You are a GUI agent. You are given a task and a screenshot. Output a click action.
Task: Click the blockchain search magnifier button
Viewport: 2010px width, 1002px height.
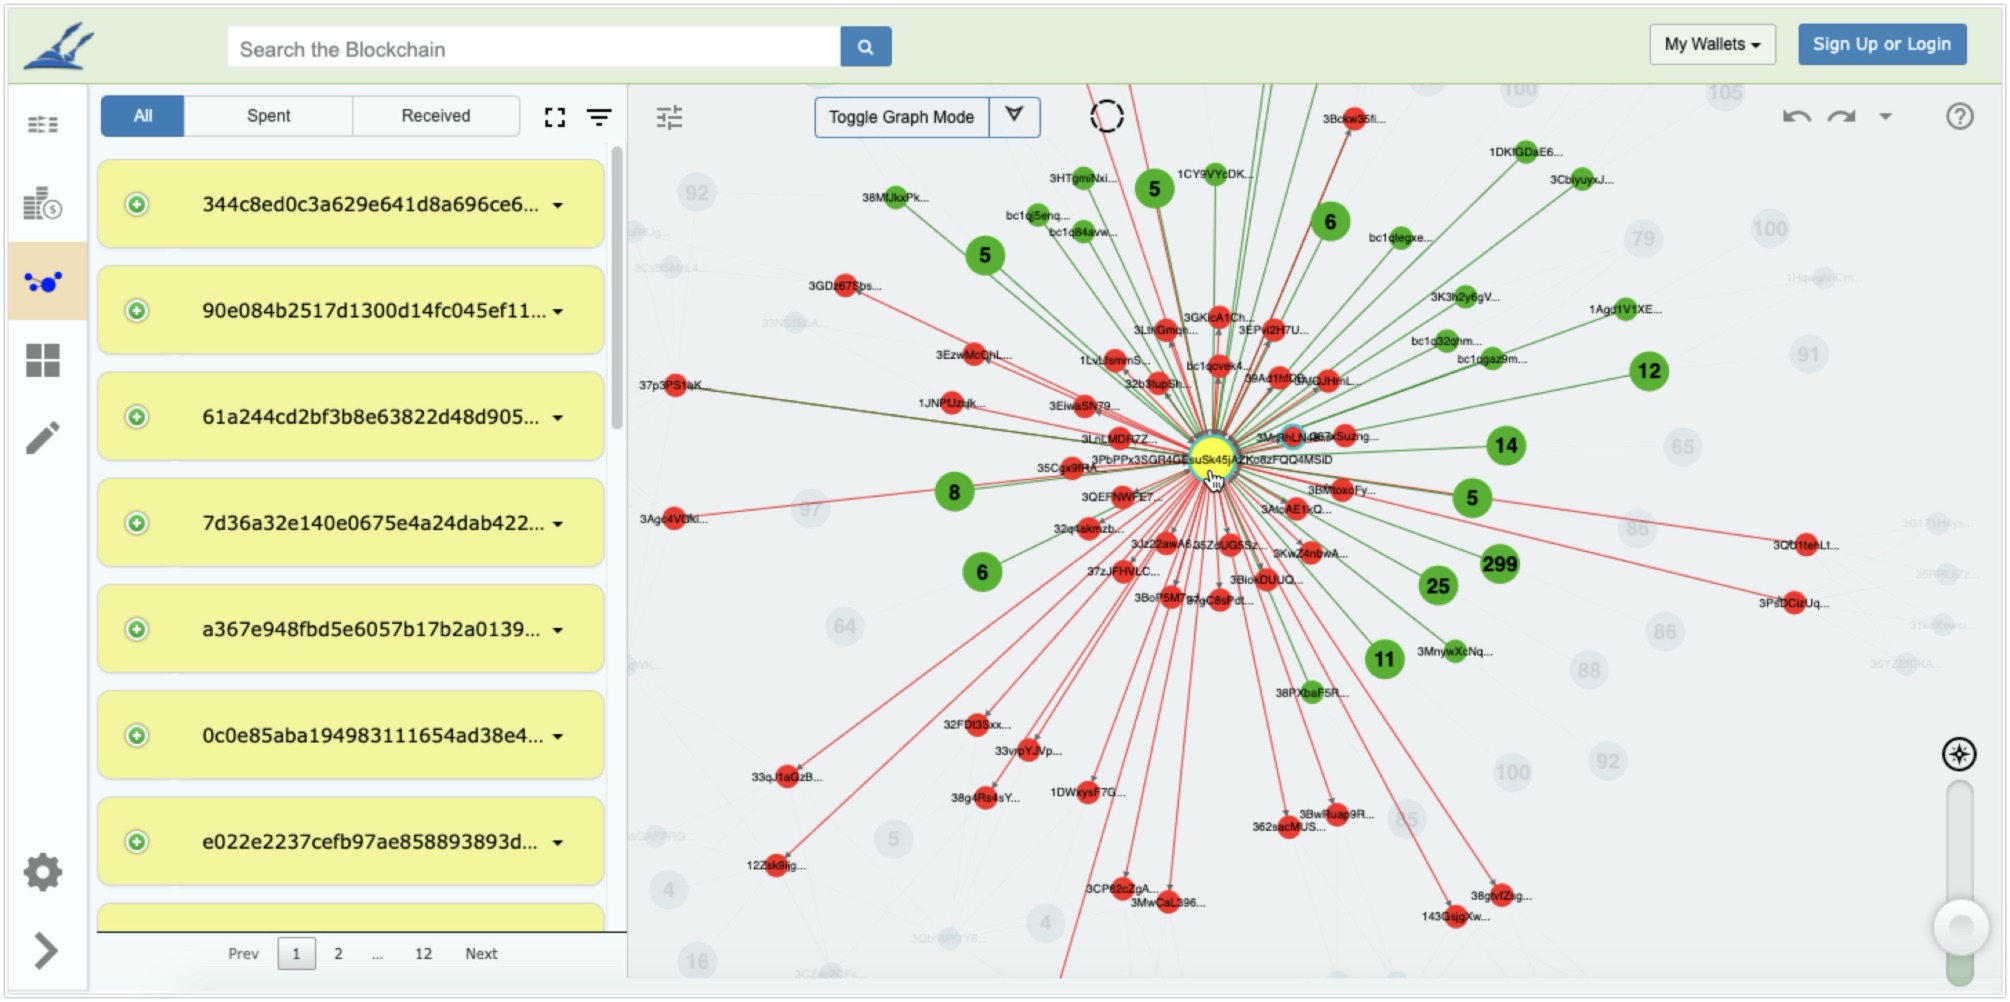(x=865, y=47)
